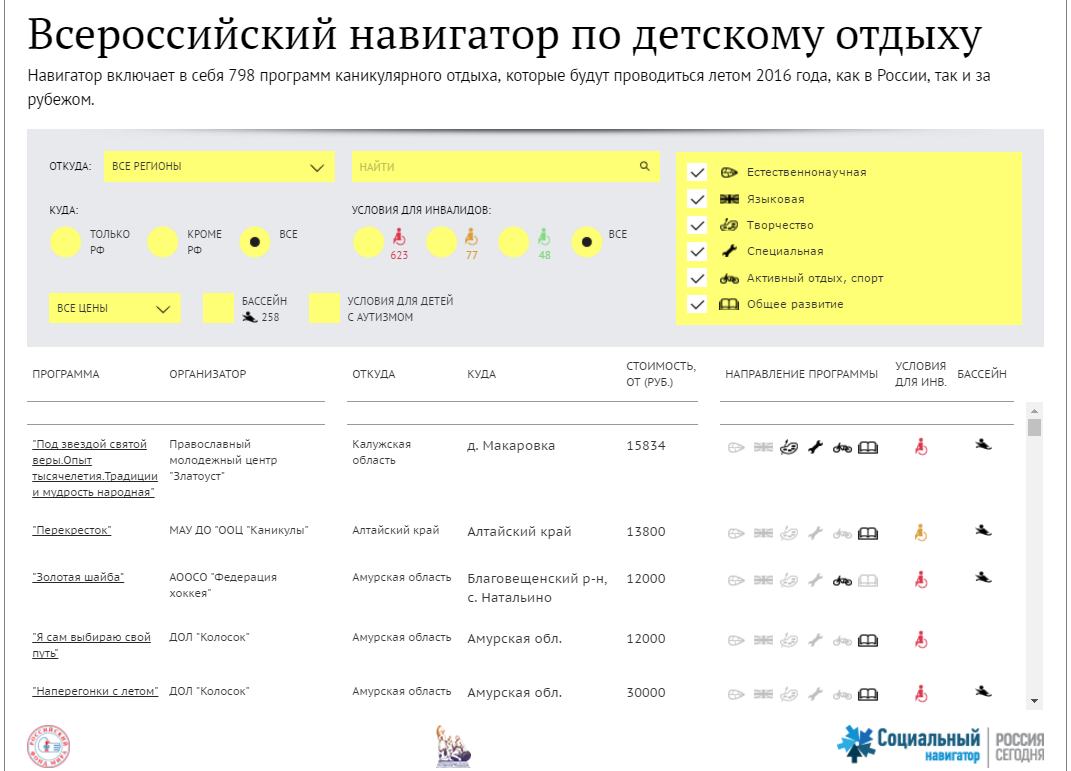Uncheck the Естественнонаучная checkbox

pos(697,172)
